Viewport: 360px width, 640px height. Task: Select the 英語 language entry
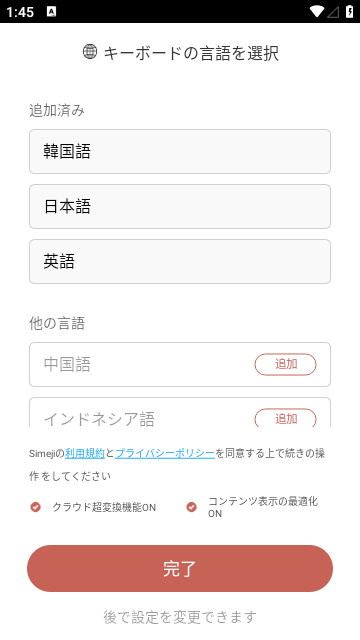[180, 262]
